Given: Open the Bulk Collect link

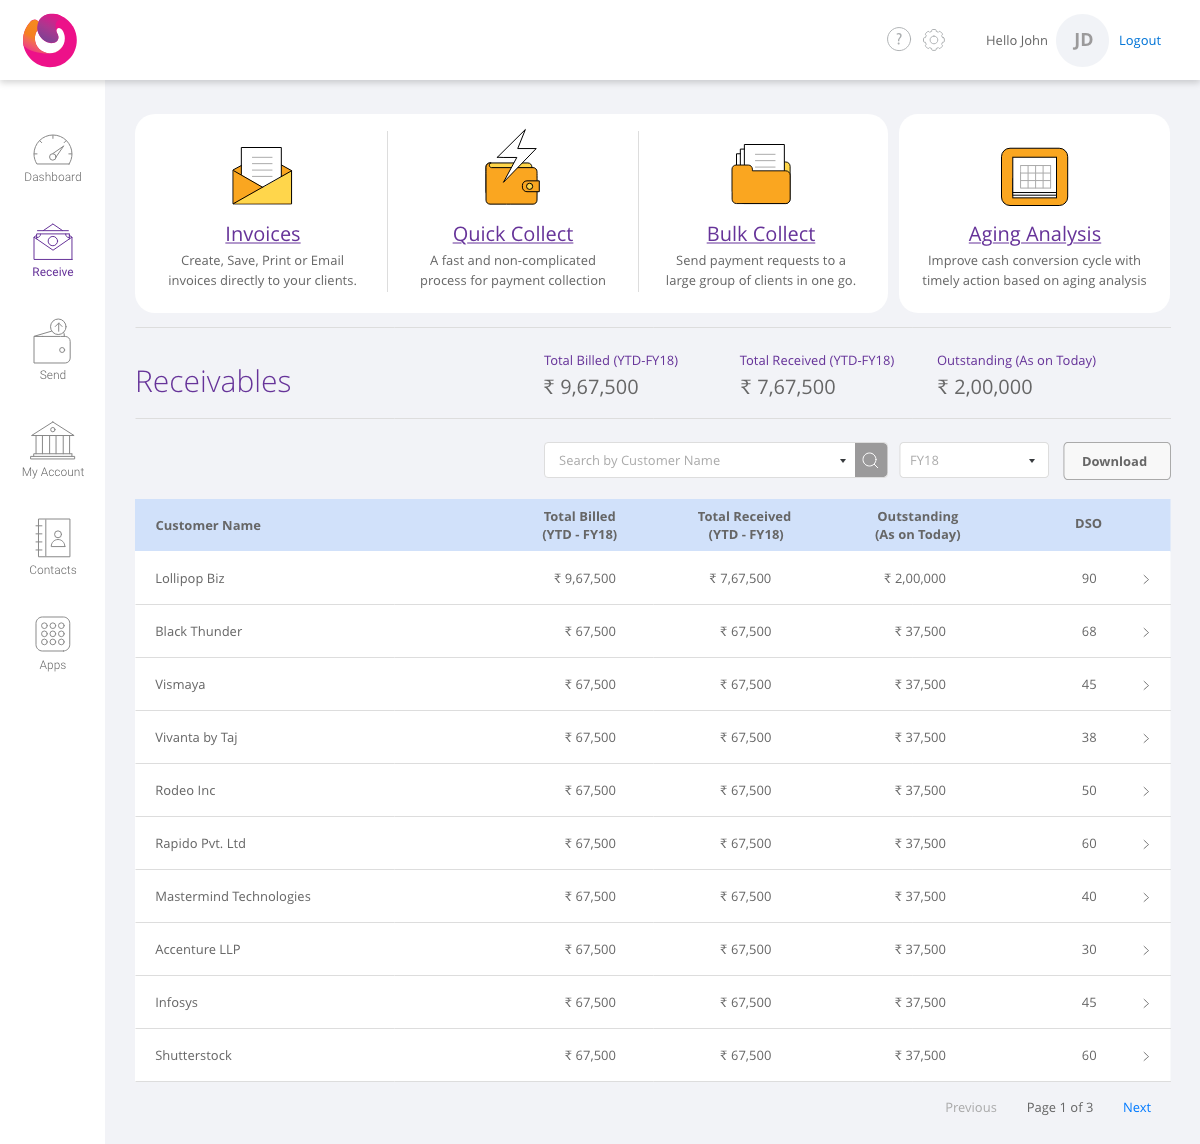Looking at the screenshot, I should [761, 234].
